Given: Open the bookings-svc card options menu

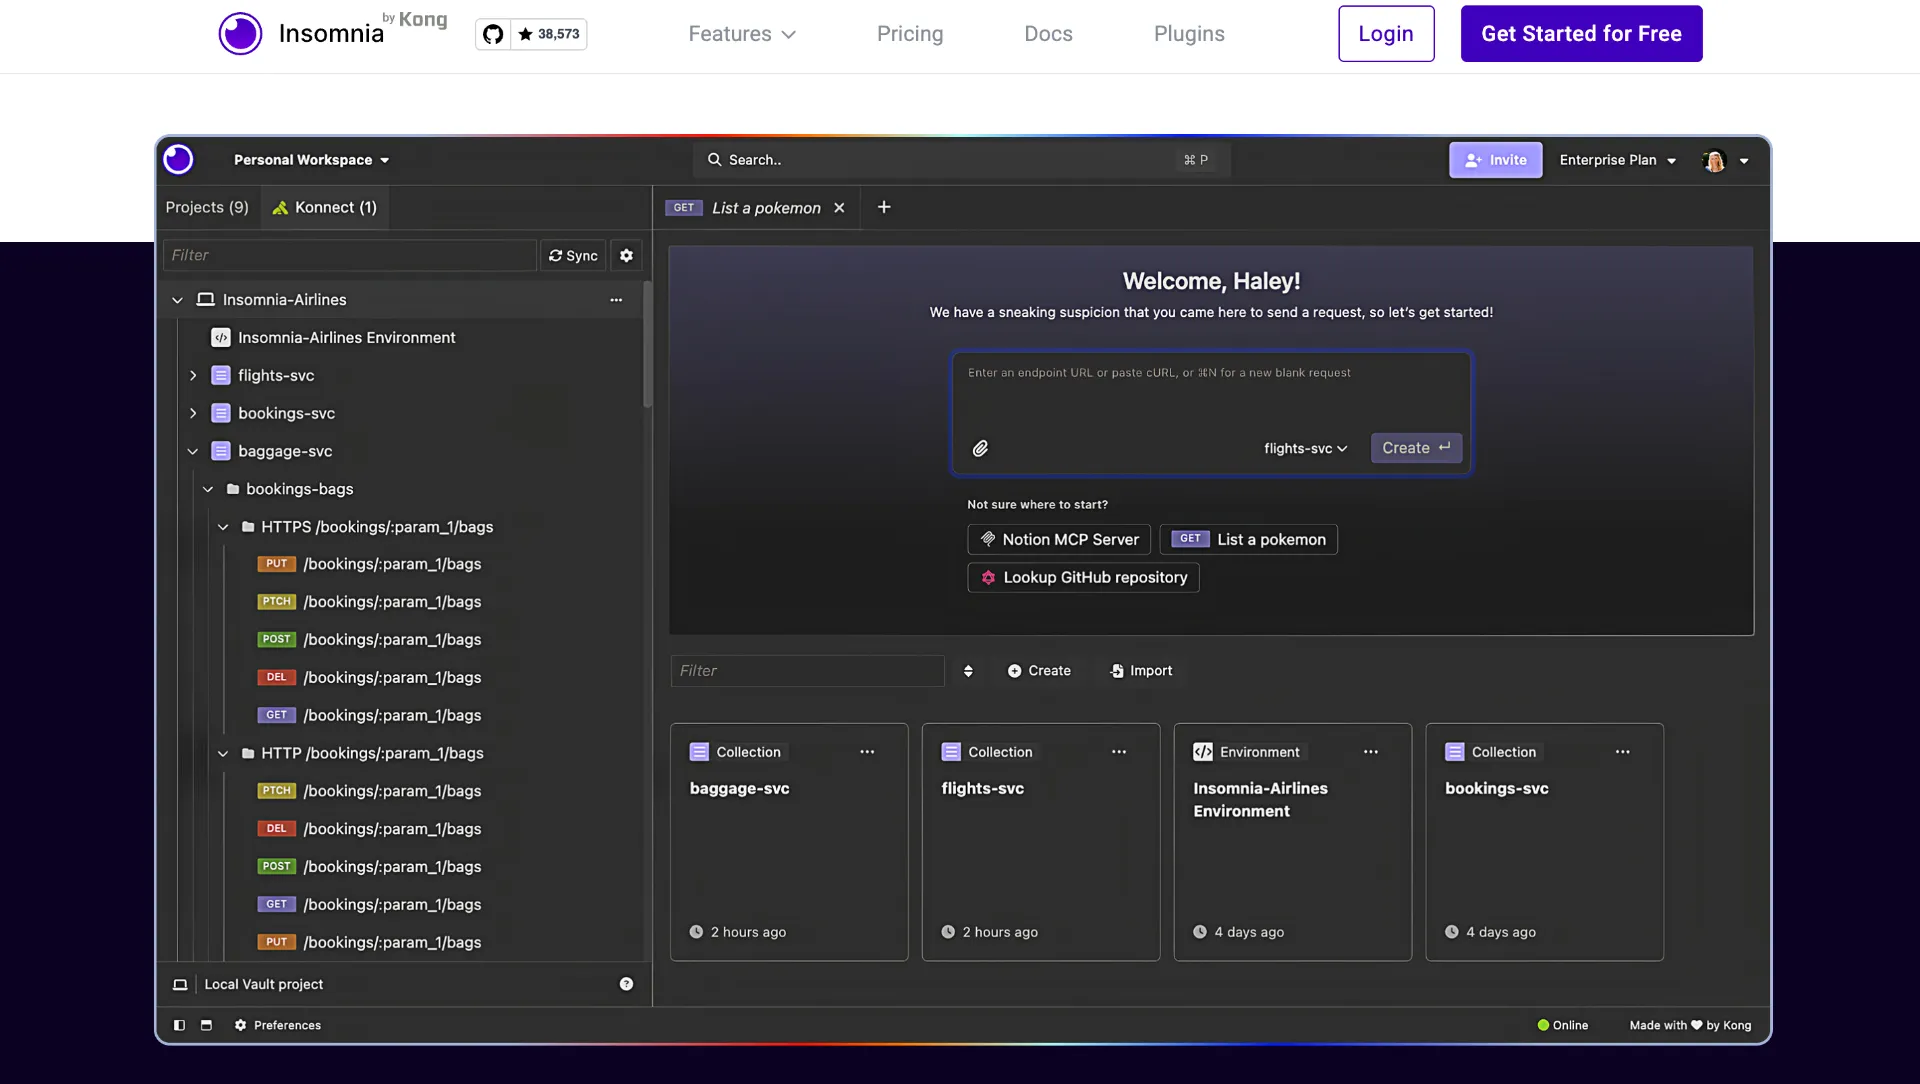Looking at the screenshot, I should [x=1623, y=752].
